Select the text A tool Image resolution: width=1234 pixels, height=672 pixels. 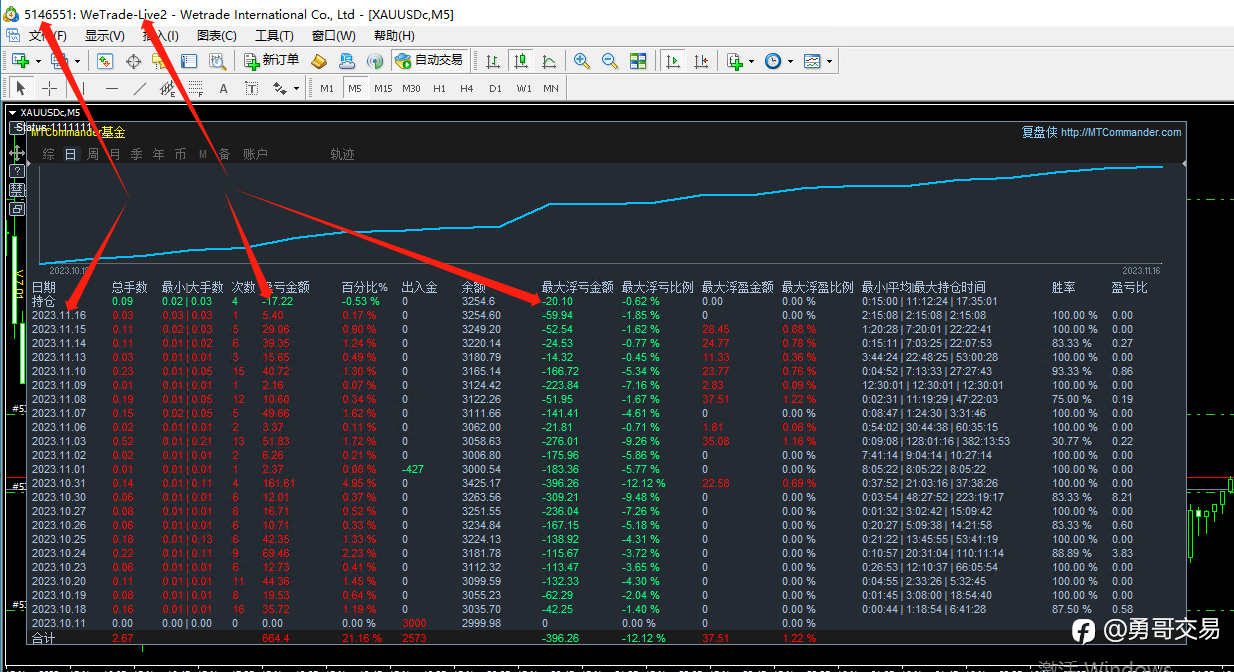pyautogui.click(x=224, y=88)
